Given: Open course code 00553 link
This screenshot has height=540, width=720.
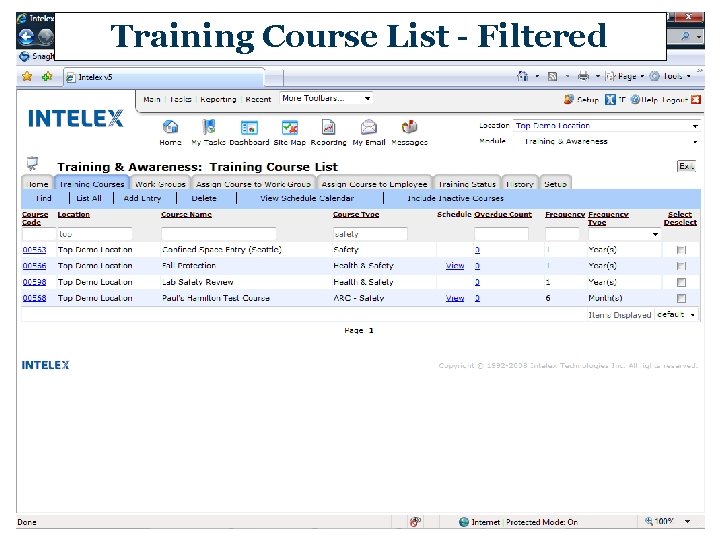Looking at the screenshot, I should tap(34, 250).
